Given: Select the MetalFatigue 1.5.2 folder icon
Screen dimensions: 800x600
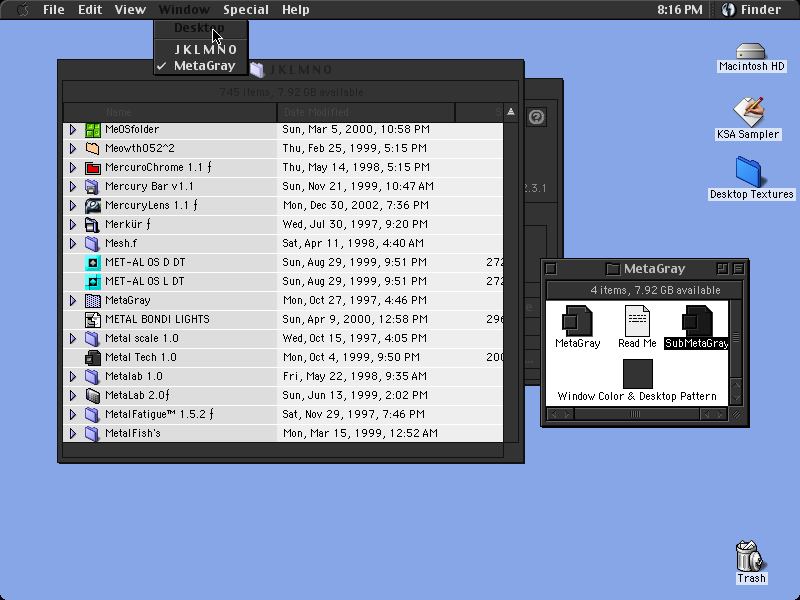Looking at the screenshot, I should [92, 414].
